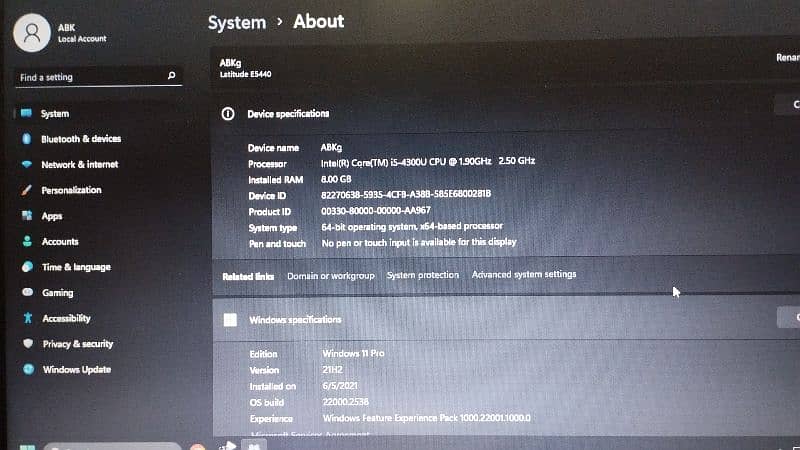Select Device ID value beginning 82270638
The height and width of the screenshot is (450, 800).
[406, 194]
